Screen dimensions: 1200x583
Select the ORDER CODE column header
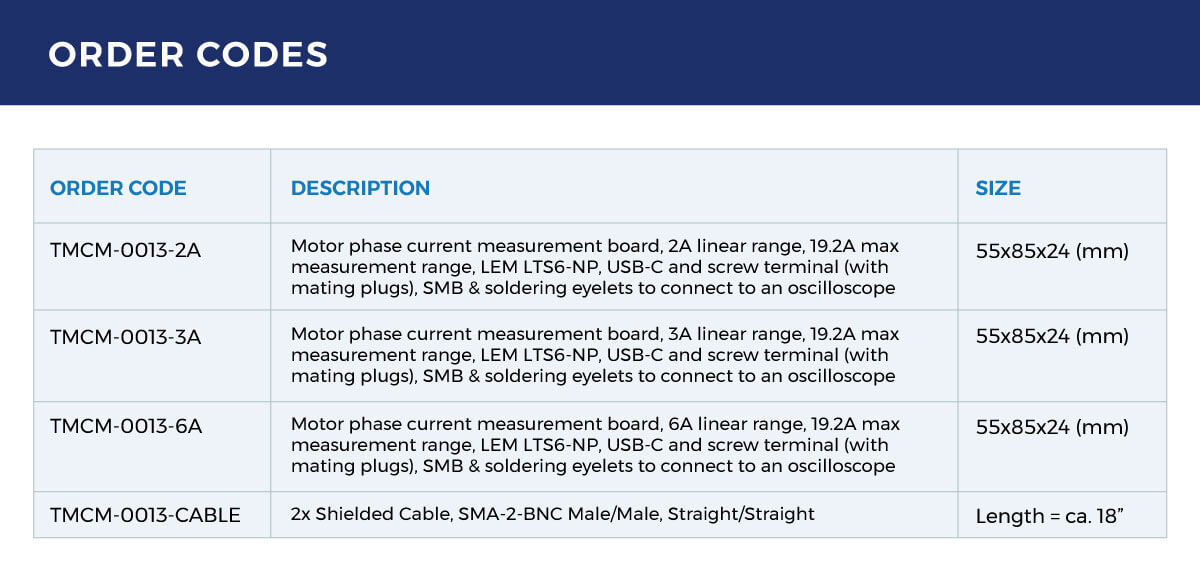[118, 188]
